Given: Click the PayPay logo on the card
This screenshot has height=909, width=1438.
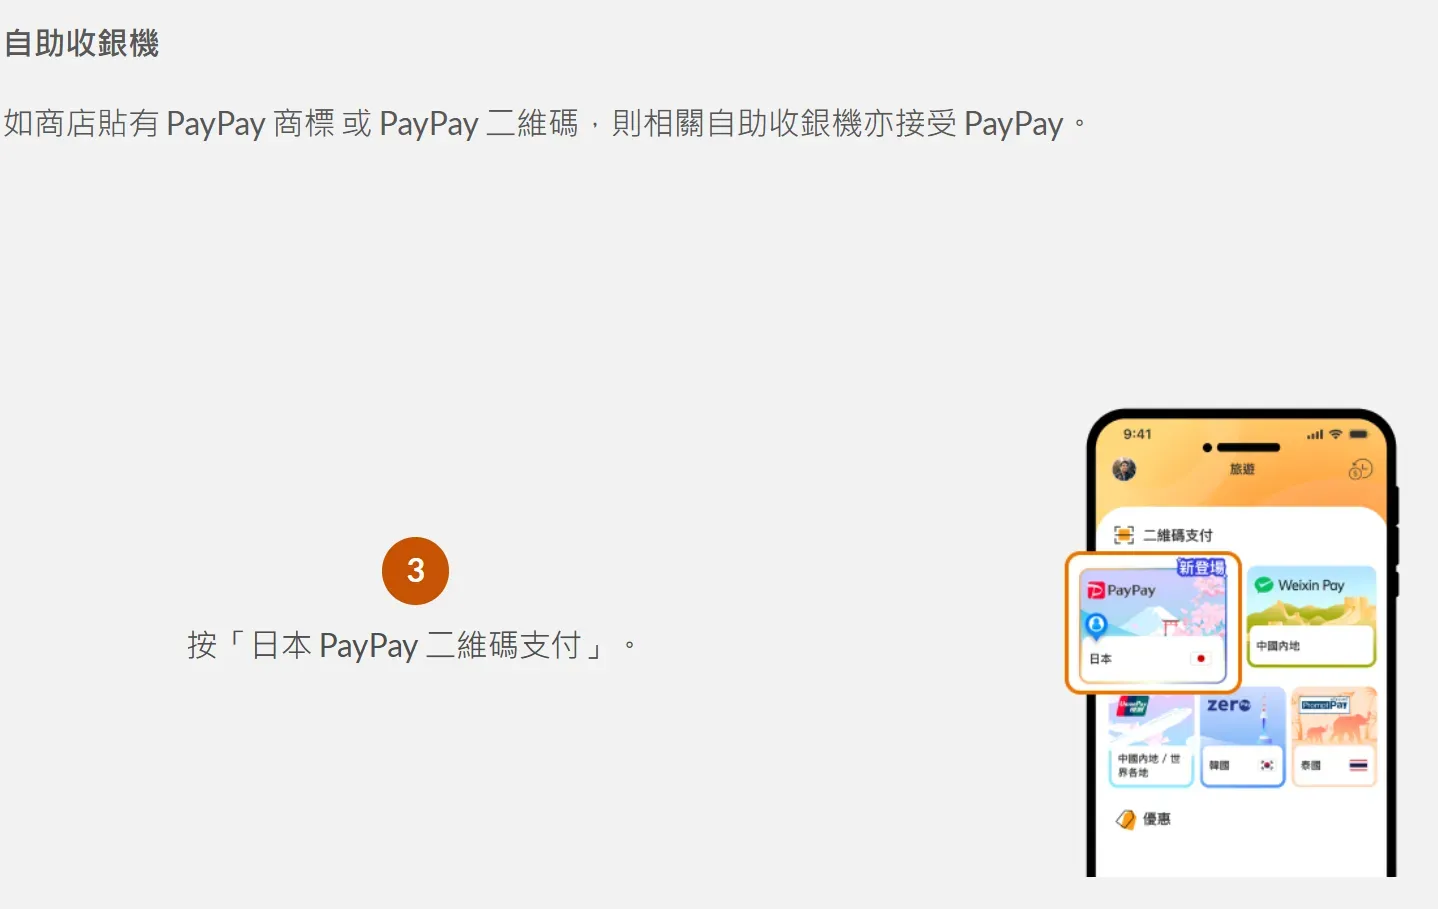Looking at the screenshot, I should click(1121, 590).
